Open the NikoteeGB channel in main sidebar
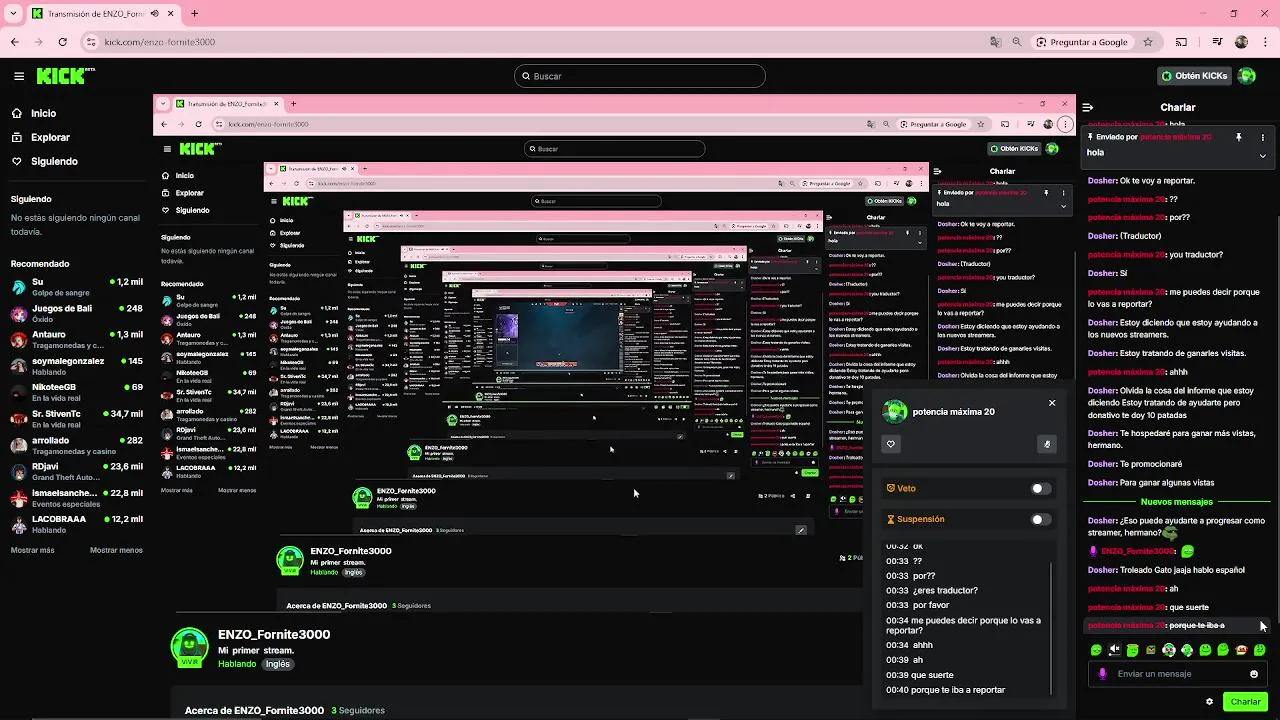Image resolution: width=1280 pixels, height=720 pixels. point(77,391)
